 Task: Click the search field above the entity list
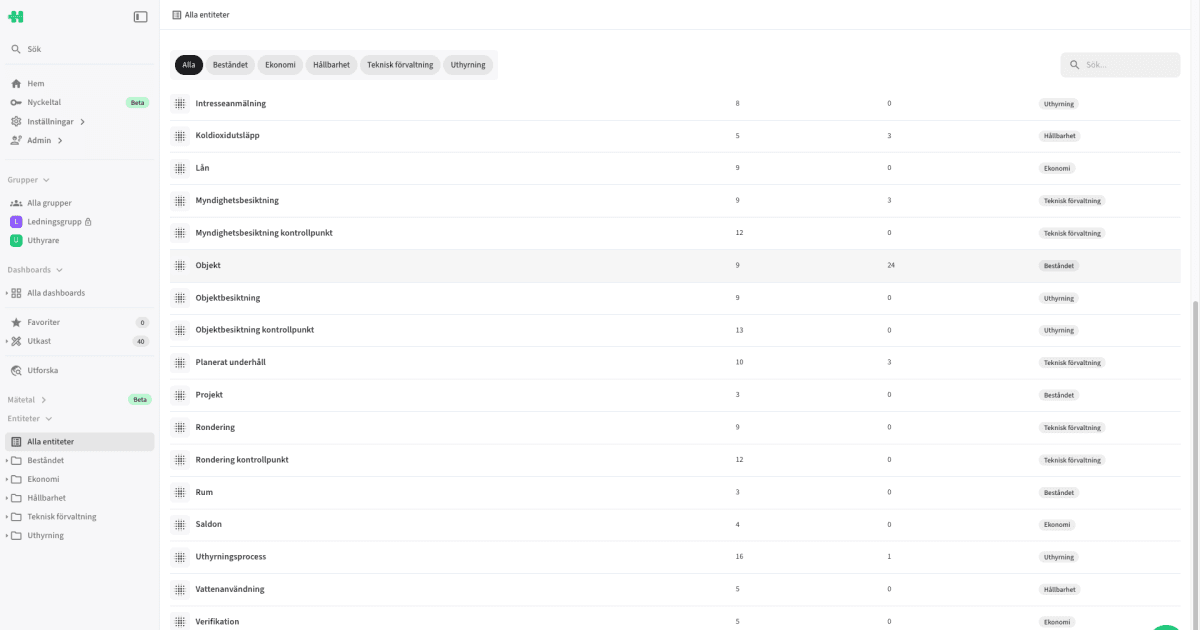tap(1119, 64)
